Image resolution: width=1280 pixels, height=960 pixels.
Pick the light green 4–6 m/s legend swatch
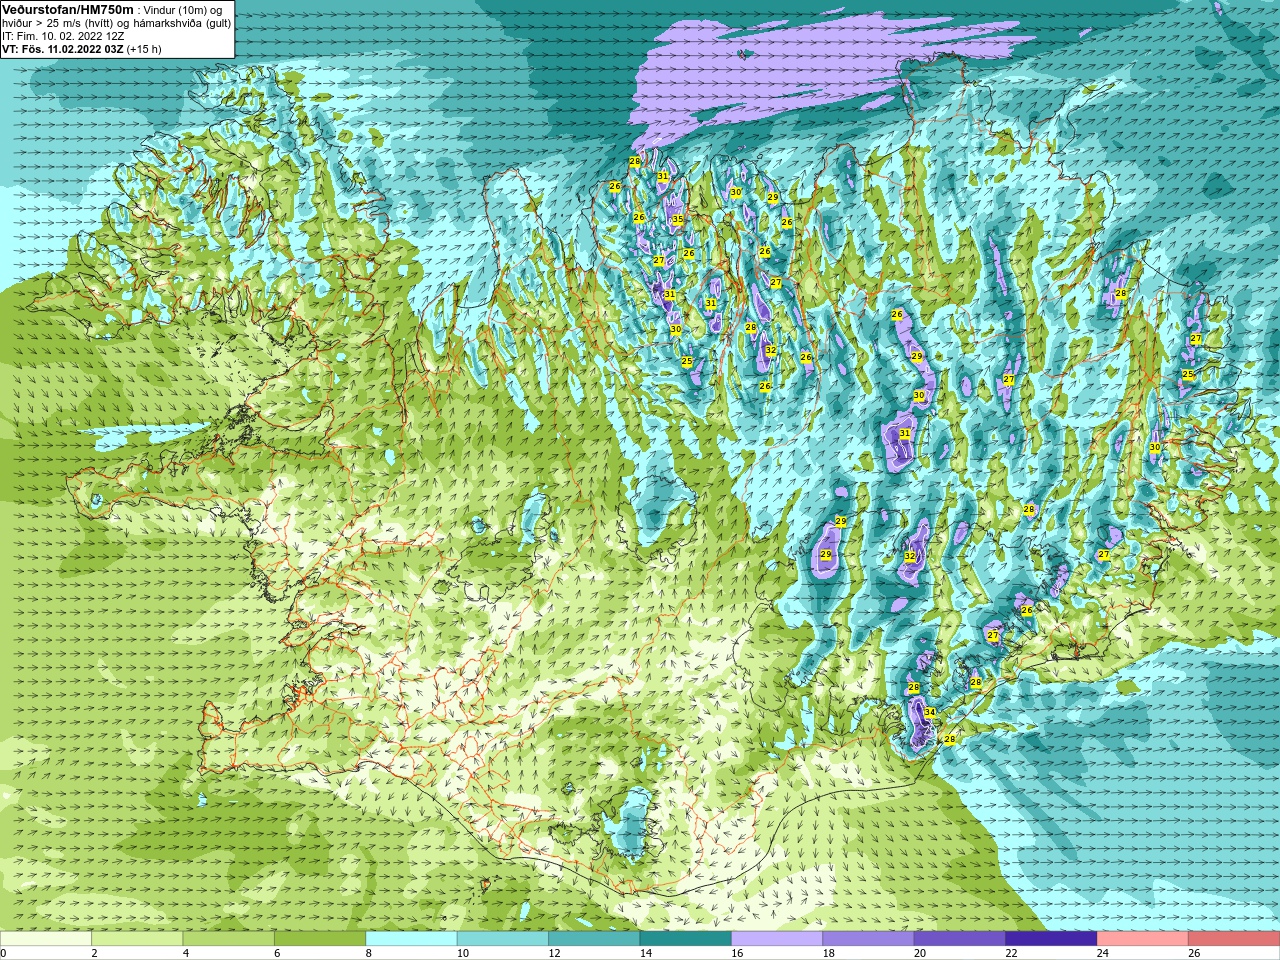[x=229, y=939]
